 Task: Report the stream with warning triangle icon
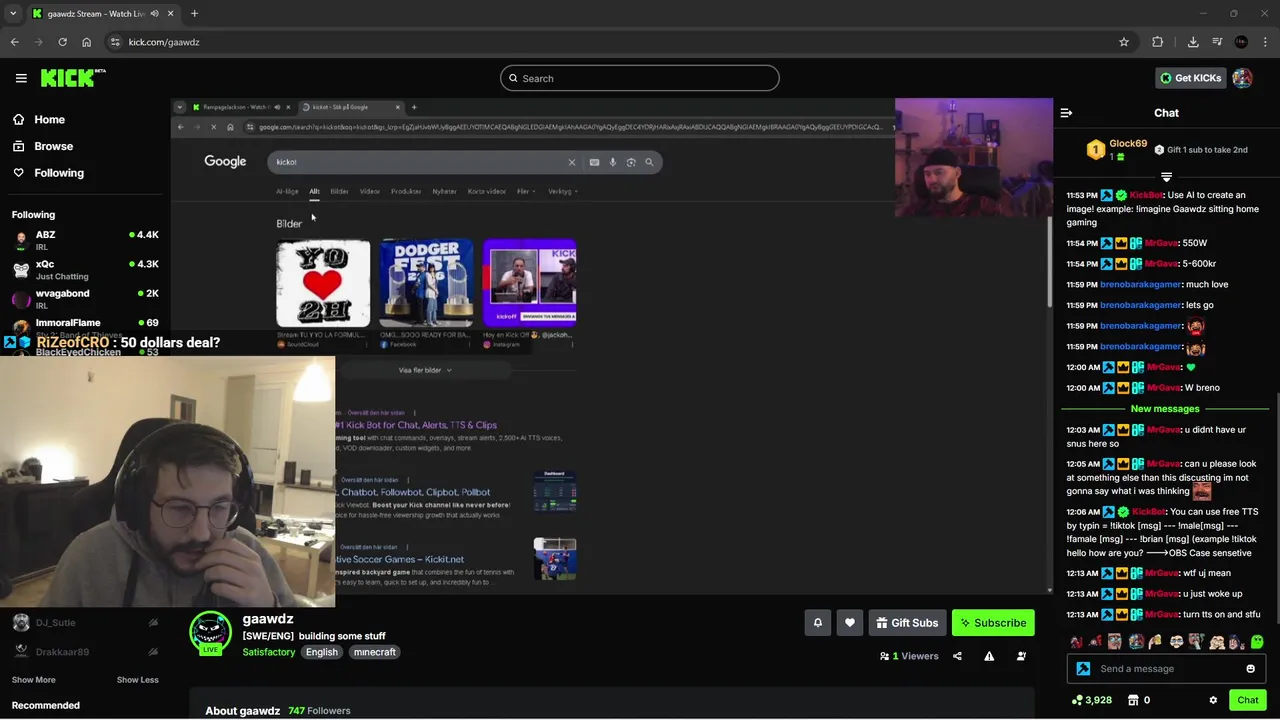[989, 656]
